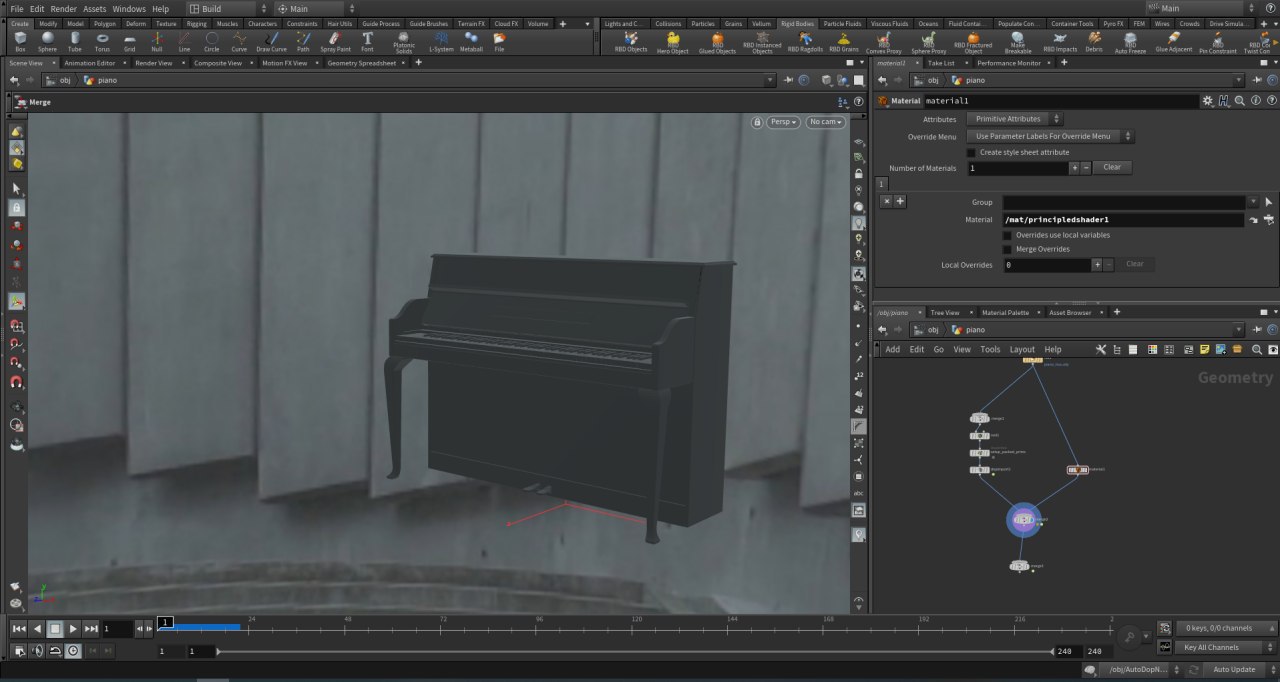Click the timeline frame slider handle
The image size is (1280, 682).
166,623
